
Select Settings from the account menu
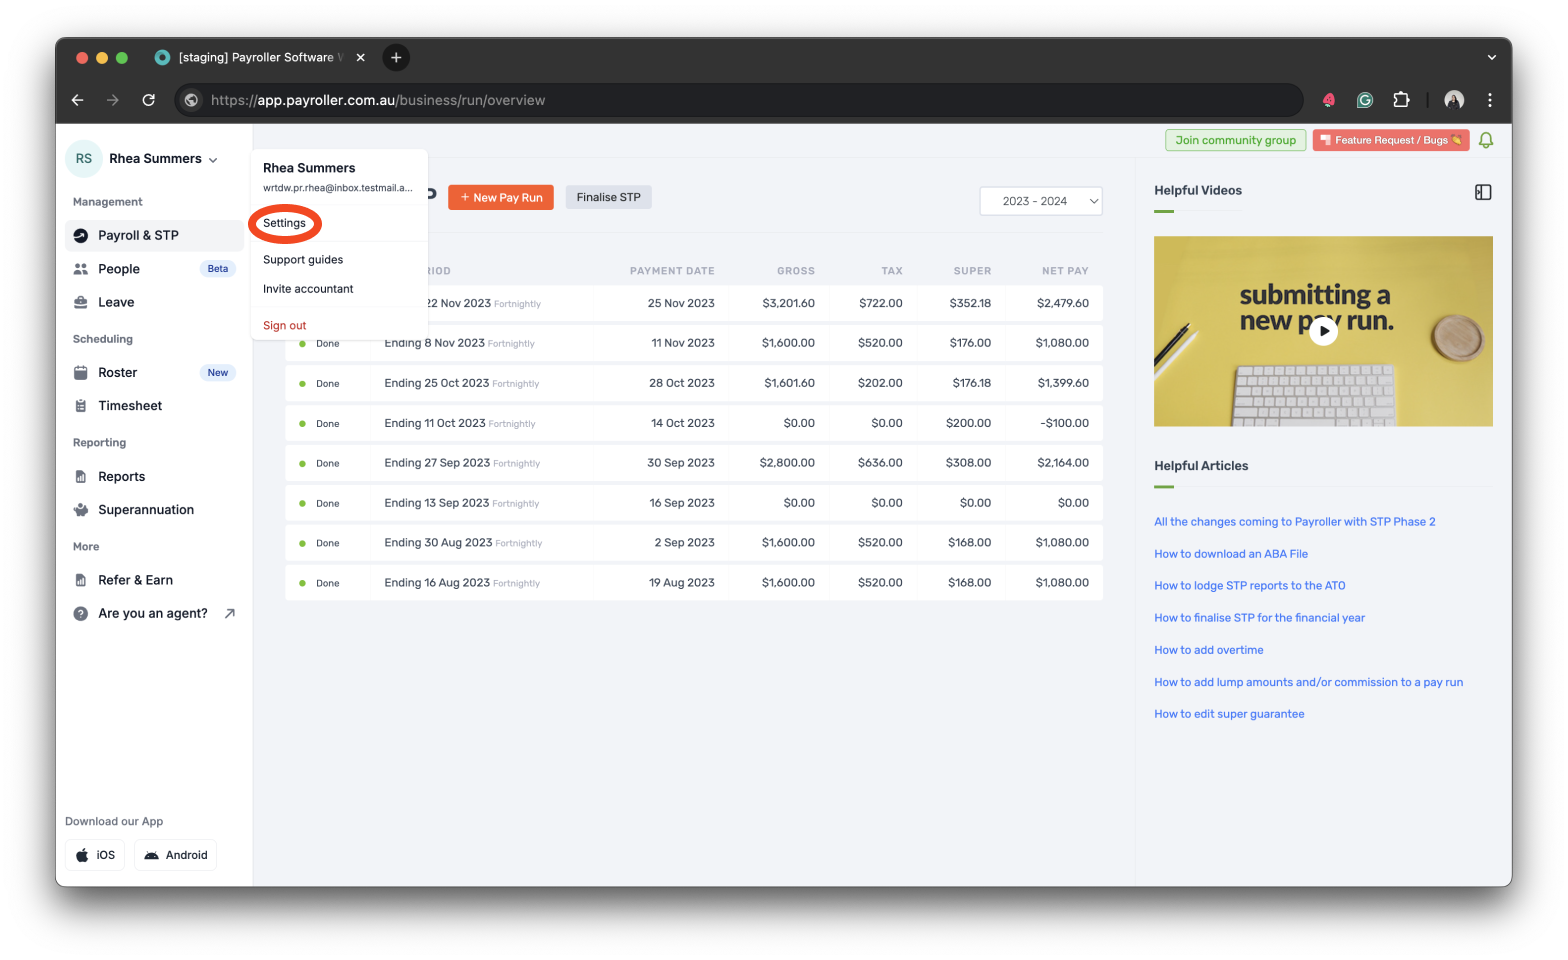[x=285, y=223]
